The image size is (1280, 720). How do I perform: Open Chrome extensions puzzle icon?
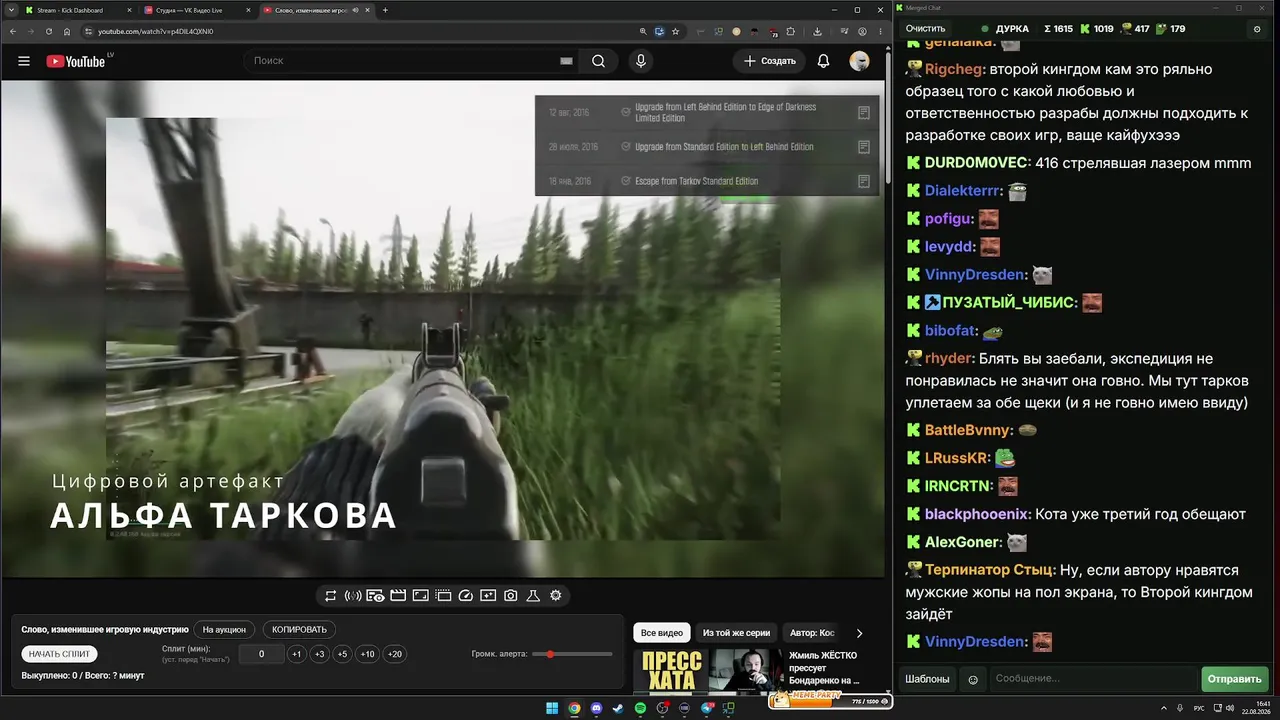[x=790, y=31]
